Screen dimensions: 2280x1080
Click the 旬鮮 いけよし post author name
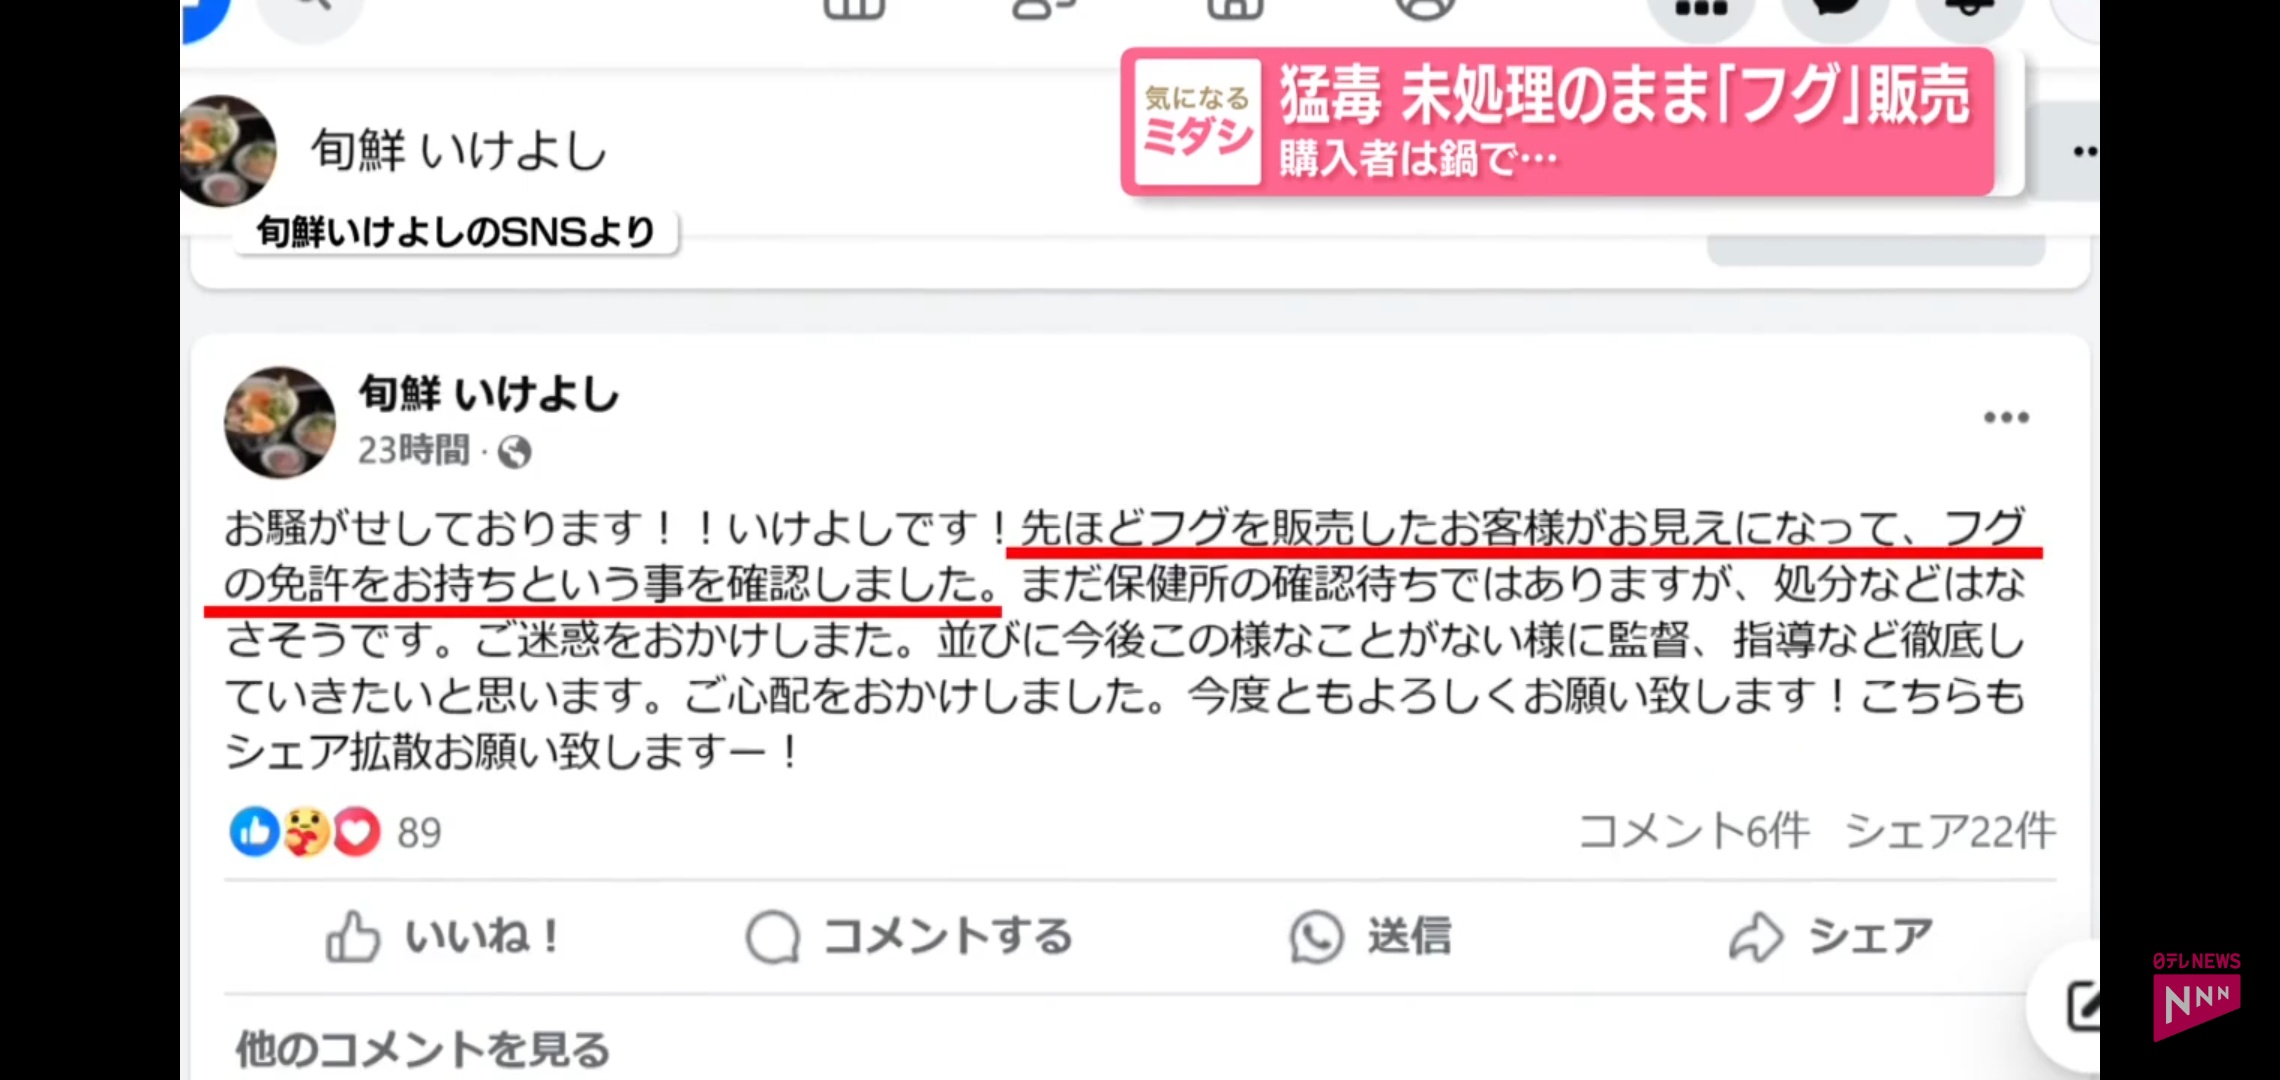(489, 394)
